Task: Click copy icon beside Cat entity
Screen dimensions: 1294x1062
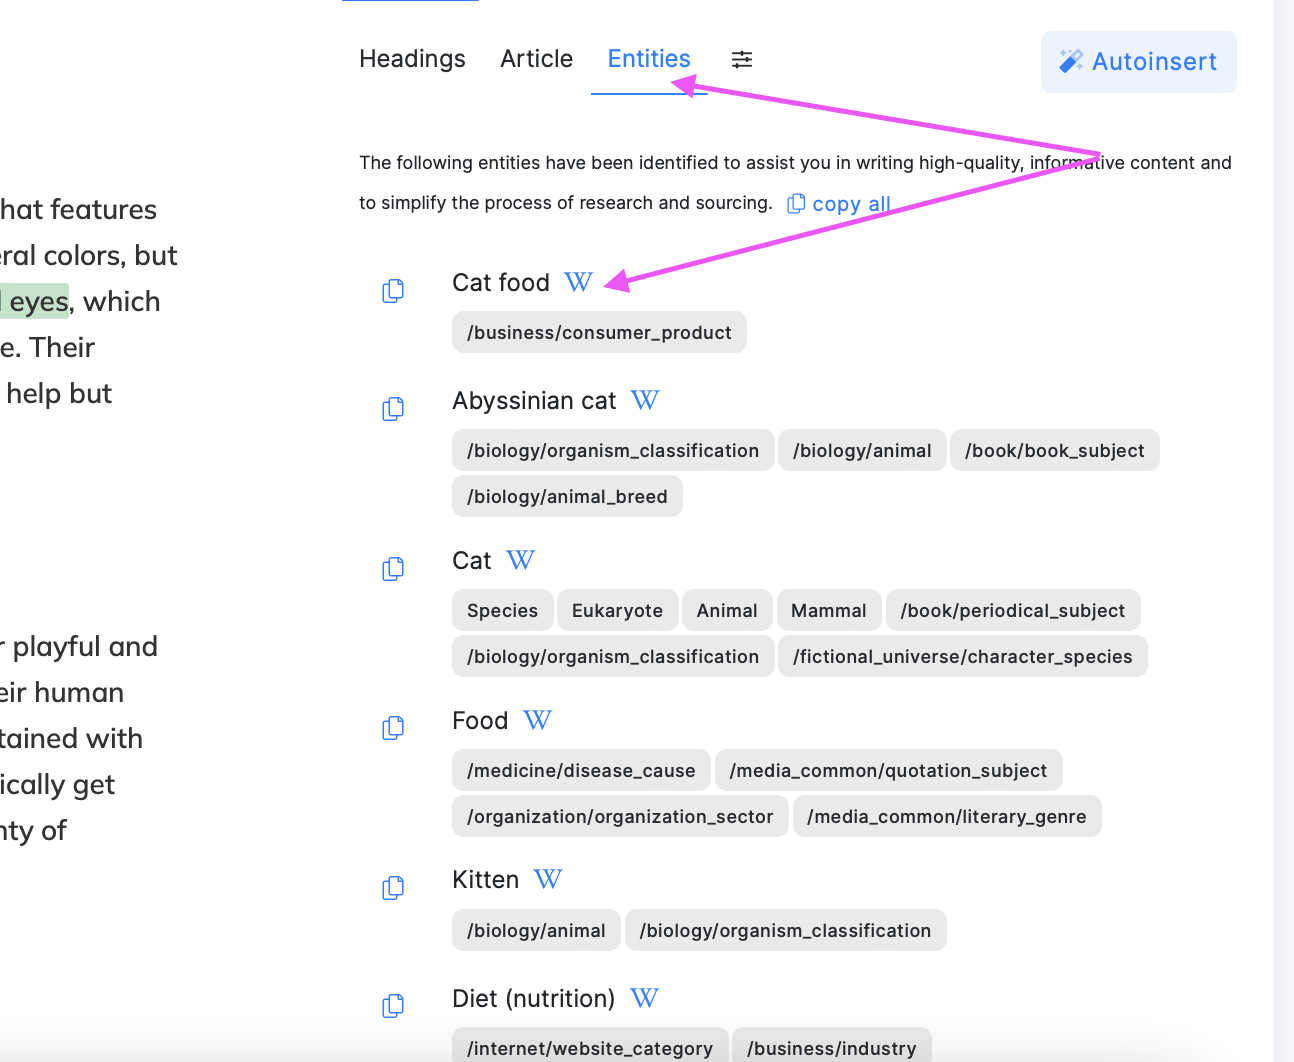Action: click(x=393, y=569)
